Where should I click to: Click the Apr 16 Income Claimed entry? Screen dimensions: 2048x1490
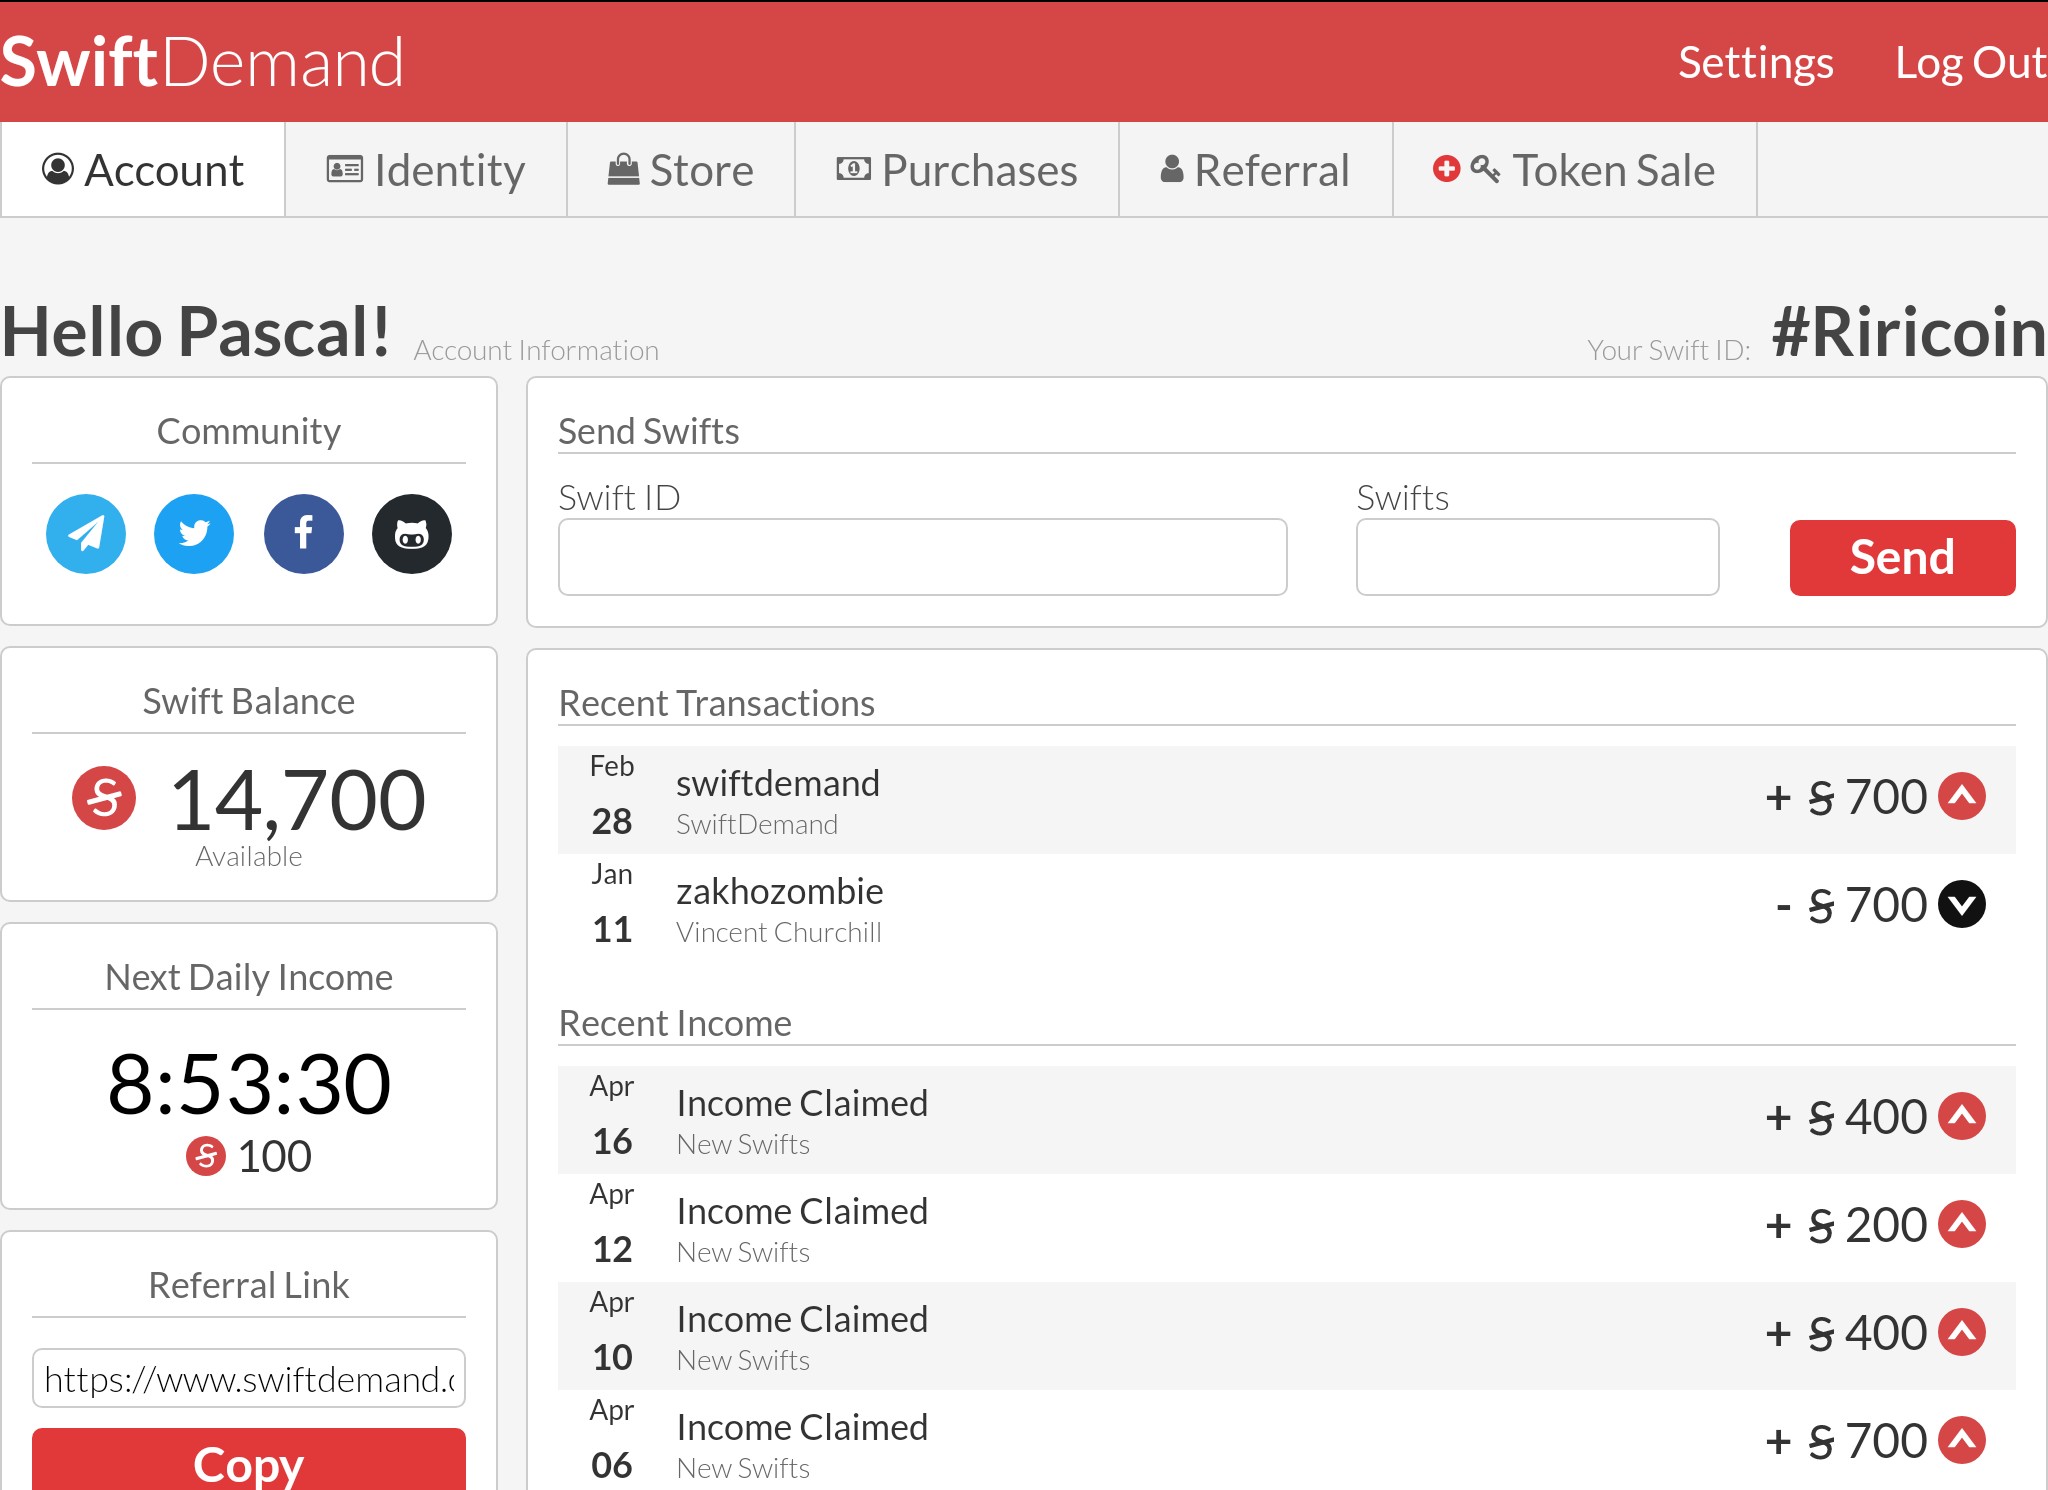(1287, 1120)
